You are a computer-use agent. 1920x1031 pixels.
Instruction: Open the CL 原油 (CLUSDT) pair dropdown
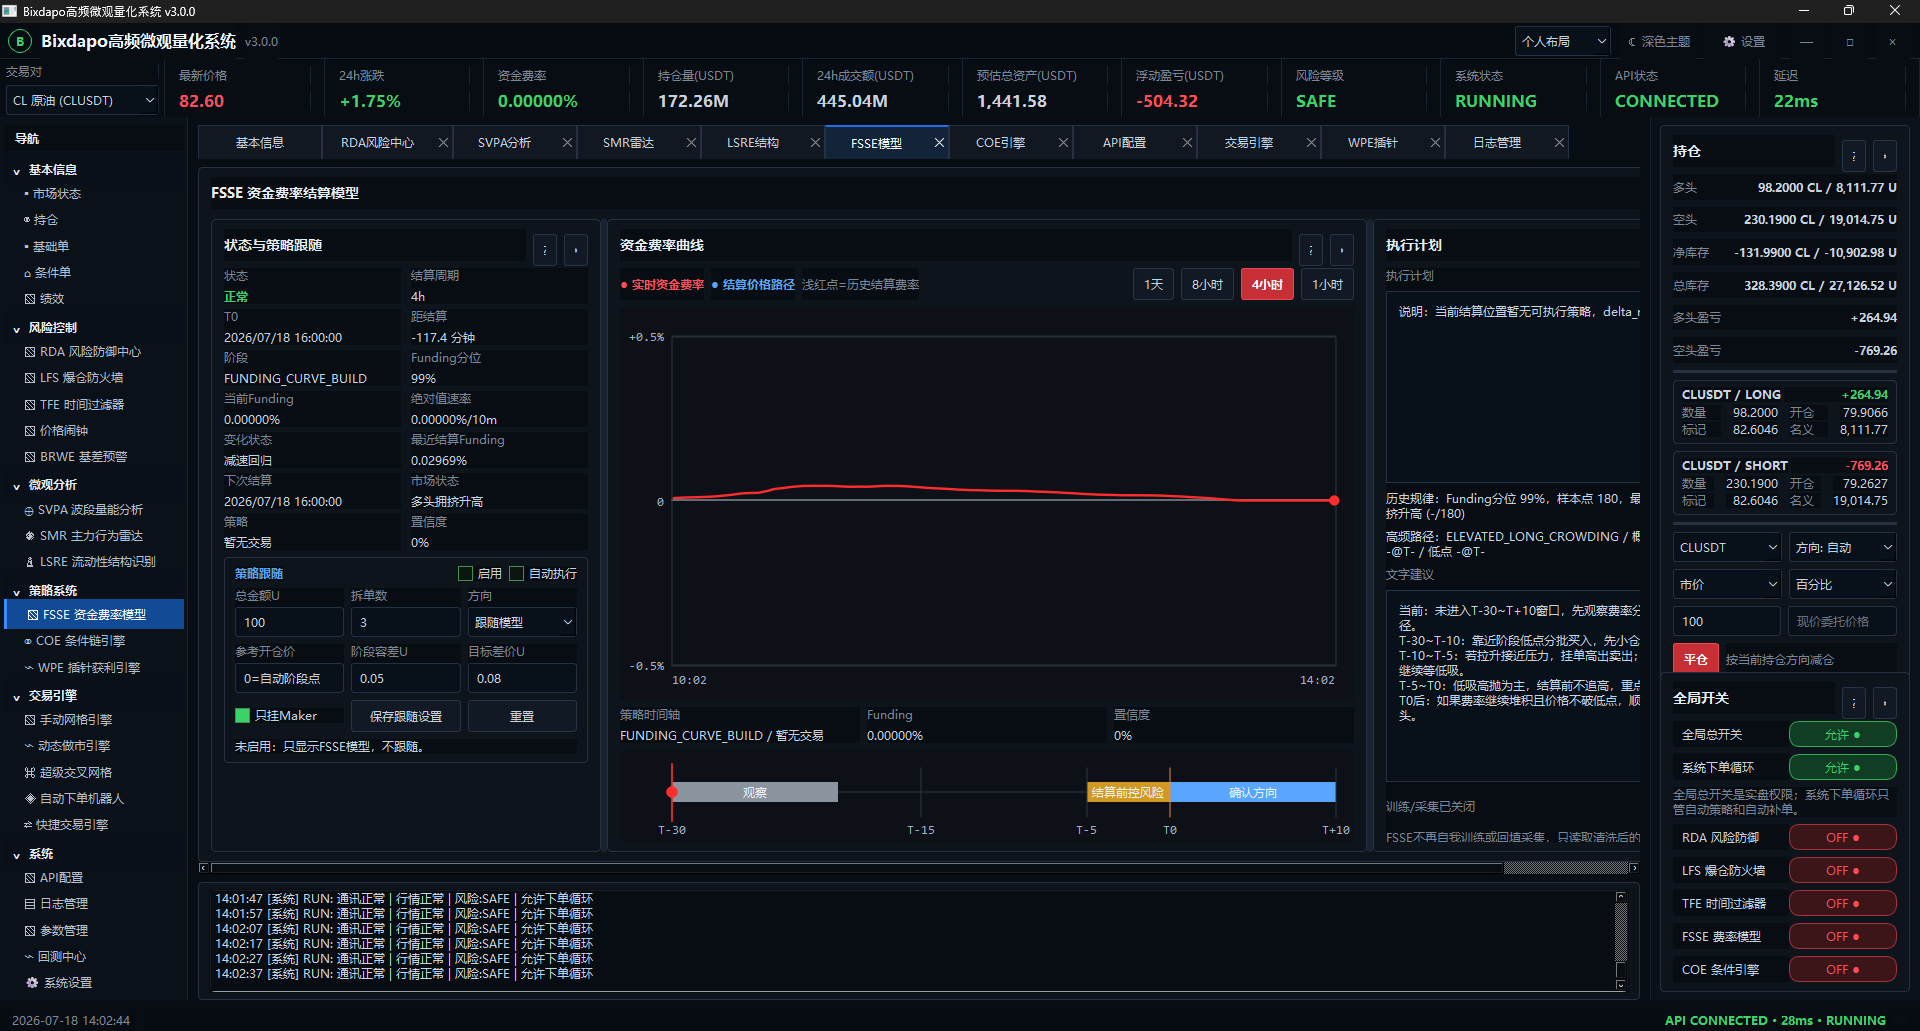(82, 101)
